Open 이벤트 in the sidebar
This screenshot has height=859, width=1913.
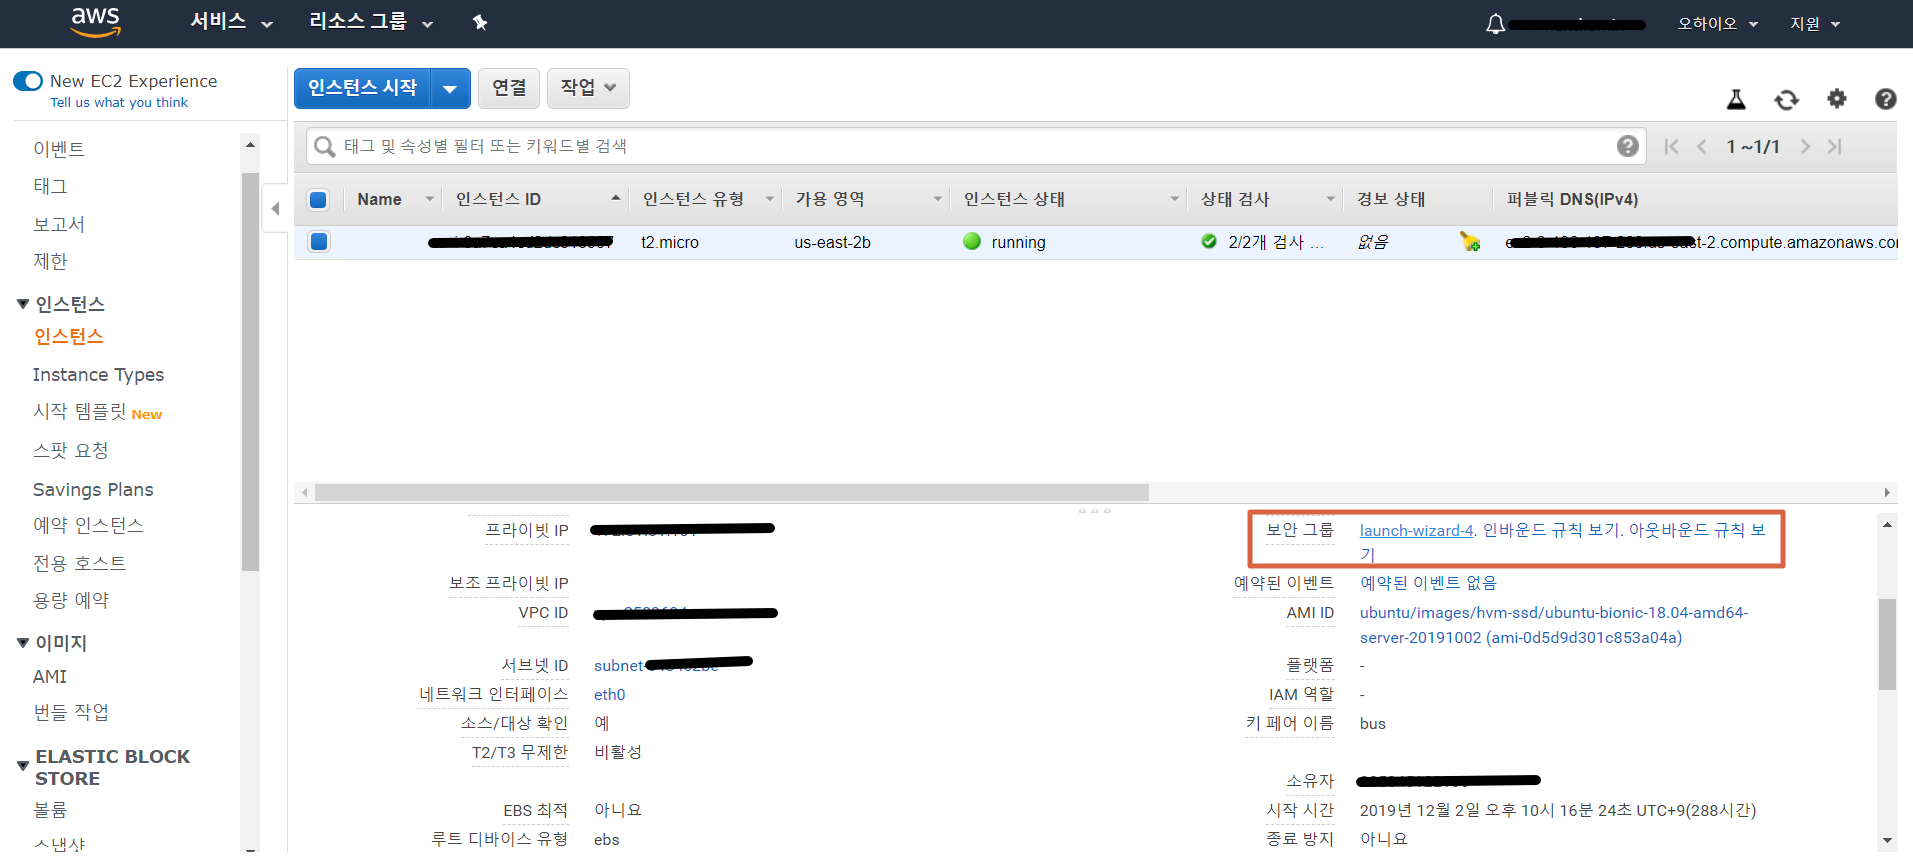[59, 149]
